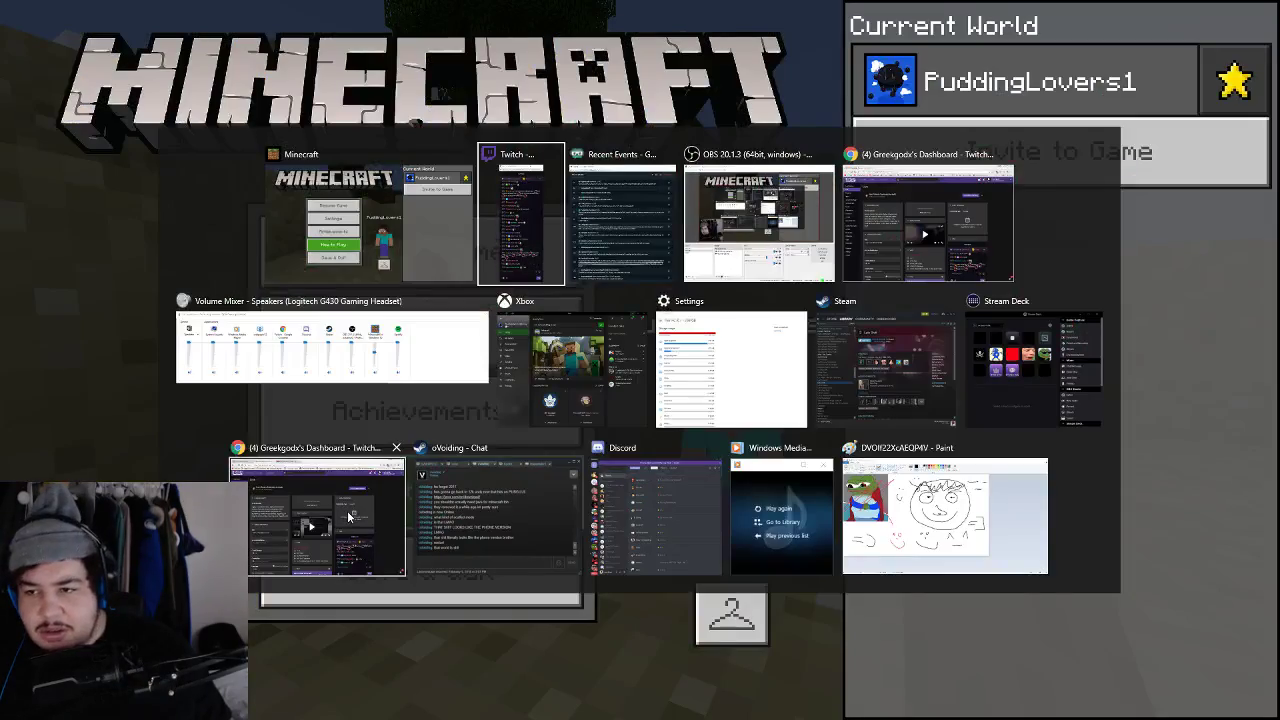Click the Minecraft app icon in the switcher
The width and height of the screenshot is (1280, 720).
(273, 154)
